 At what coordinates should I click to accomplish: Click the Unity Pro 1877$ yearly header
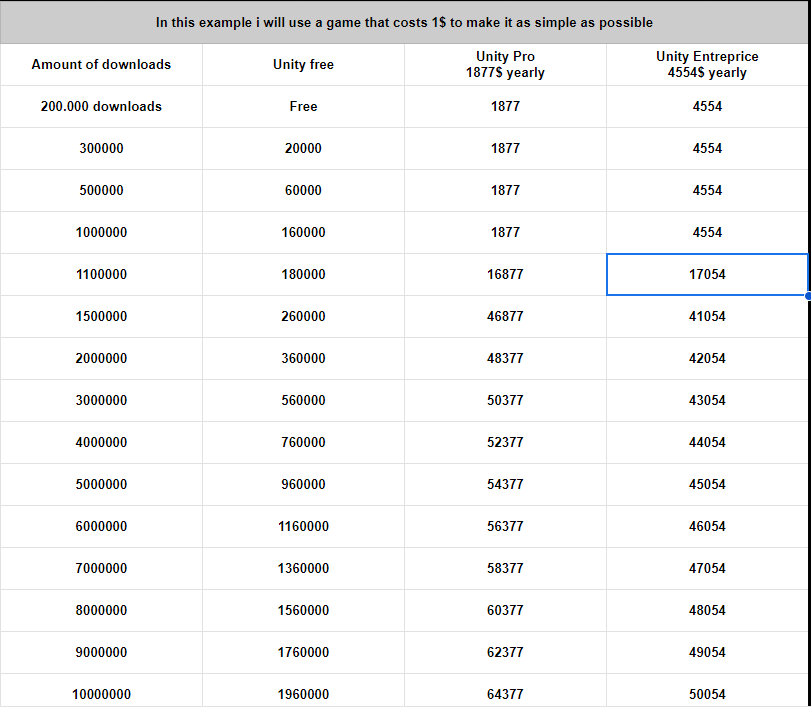pyautogui.click(x=505, y=64)
